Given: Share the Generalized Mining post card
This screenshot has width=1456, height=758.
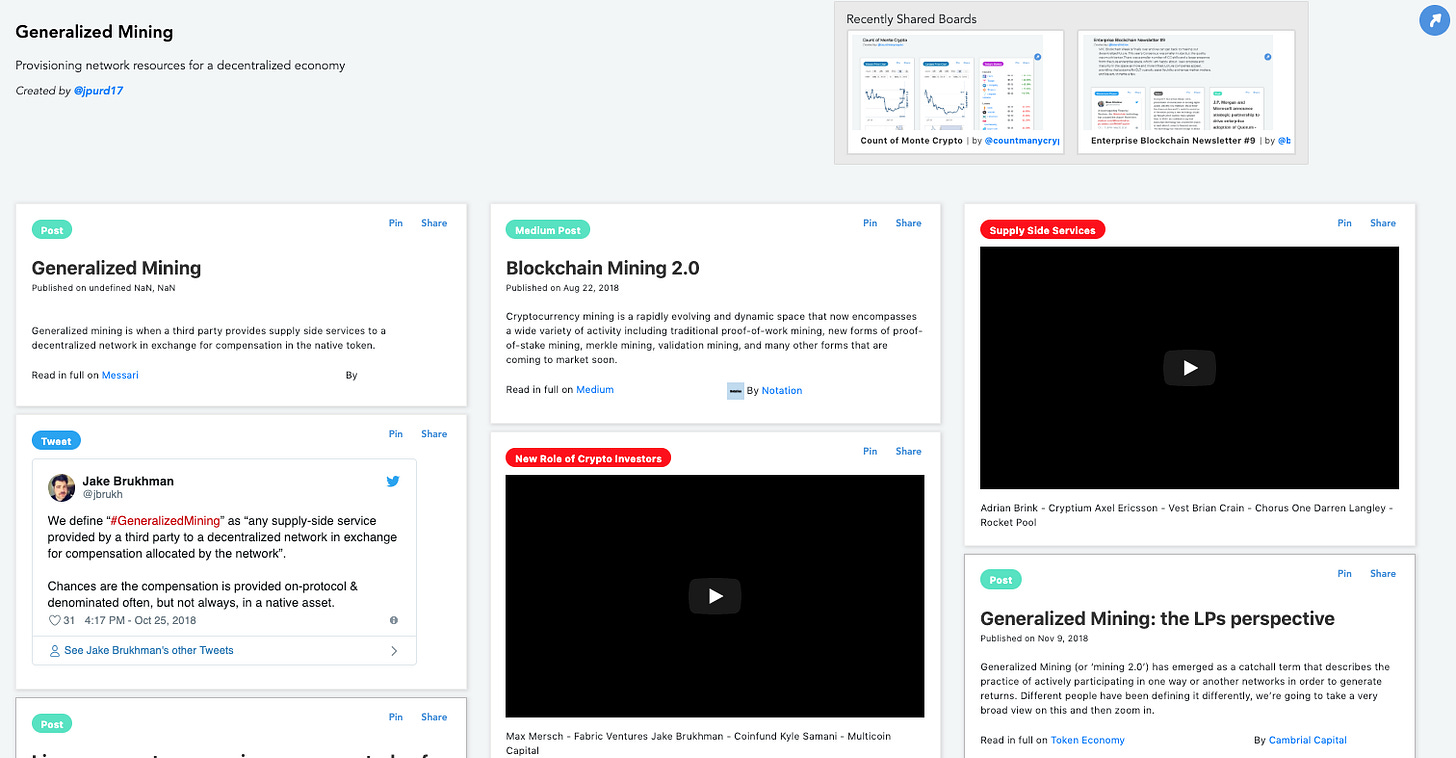Looking at the screenshot, I should pyautogui.click(x=434, y=223).
